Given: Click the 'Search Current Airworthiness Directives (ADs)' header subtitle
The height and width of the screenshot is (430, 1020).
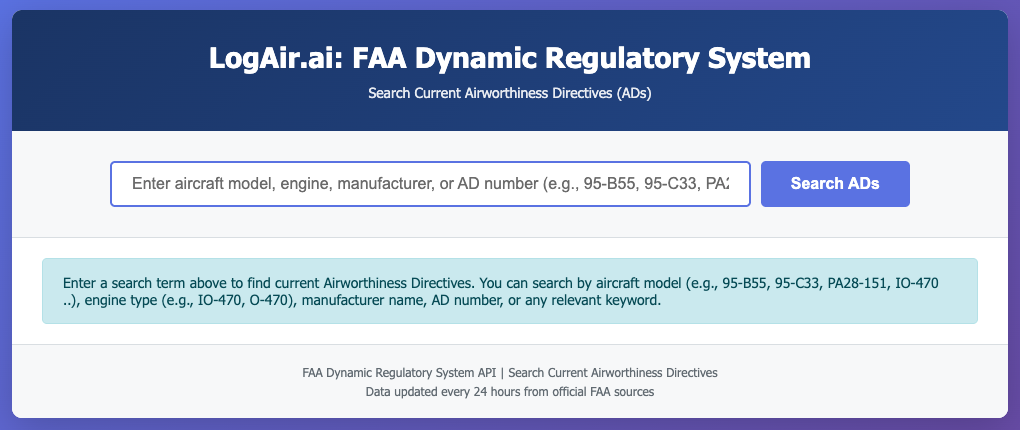Looking at the screenshot, I should [x=509, y=93].
